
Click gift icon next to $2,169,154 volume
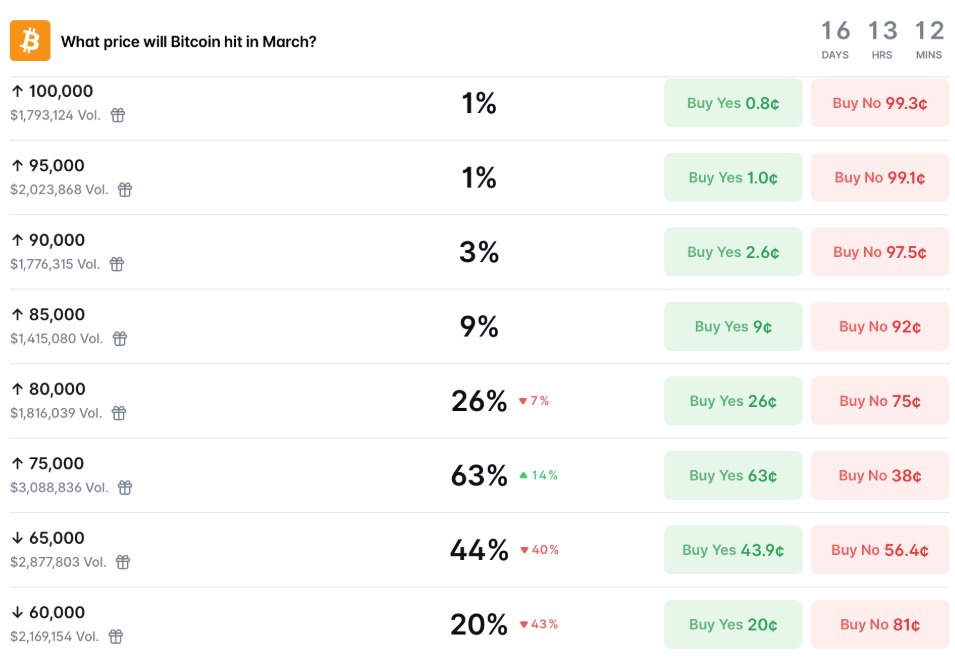[116, 636]
